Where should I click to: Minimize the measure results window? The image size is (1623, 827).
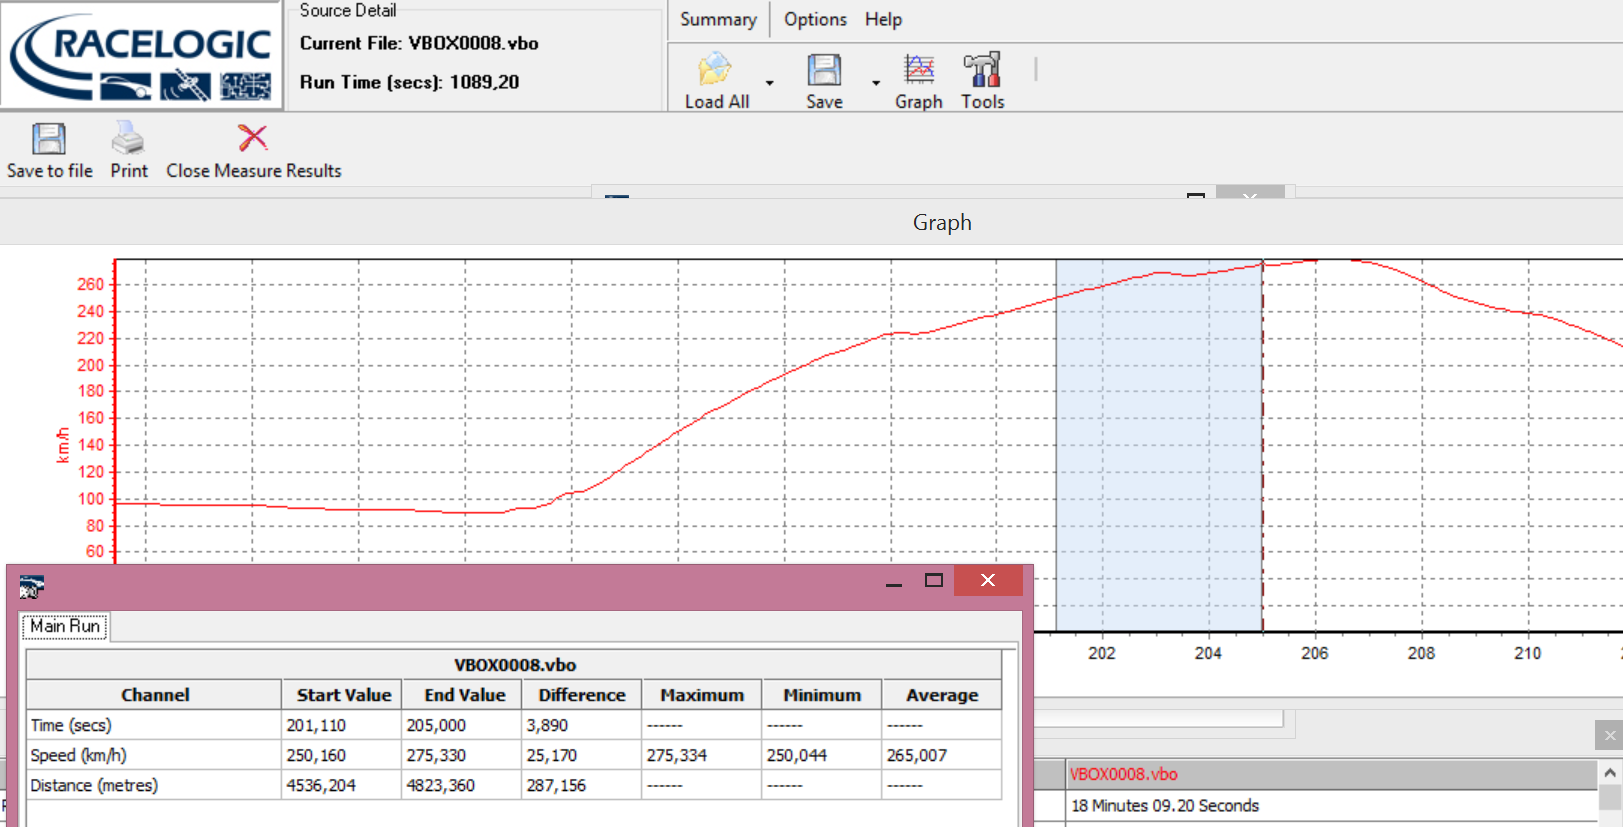[894, 580]
